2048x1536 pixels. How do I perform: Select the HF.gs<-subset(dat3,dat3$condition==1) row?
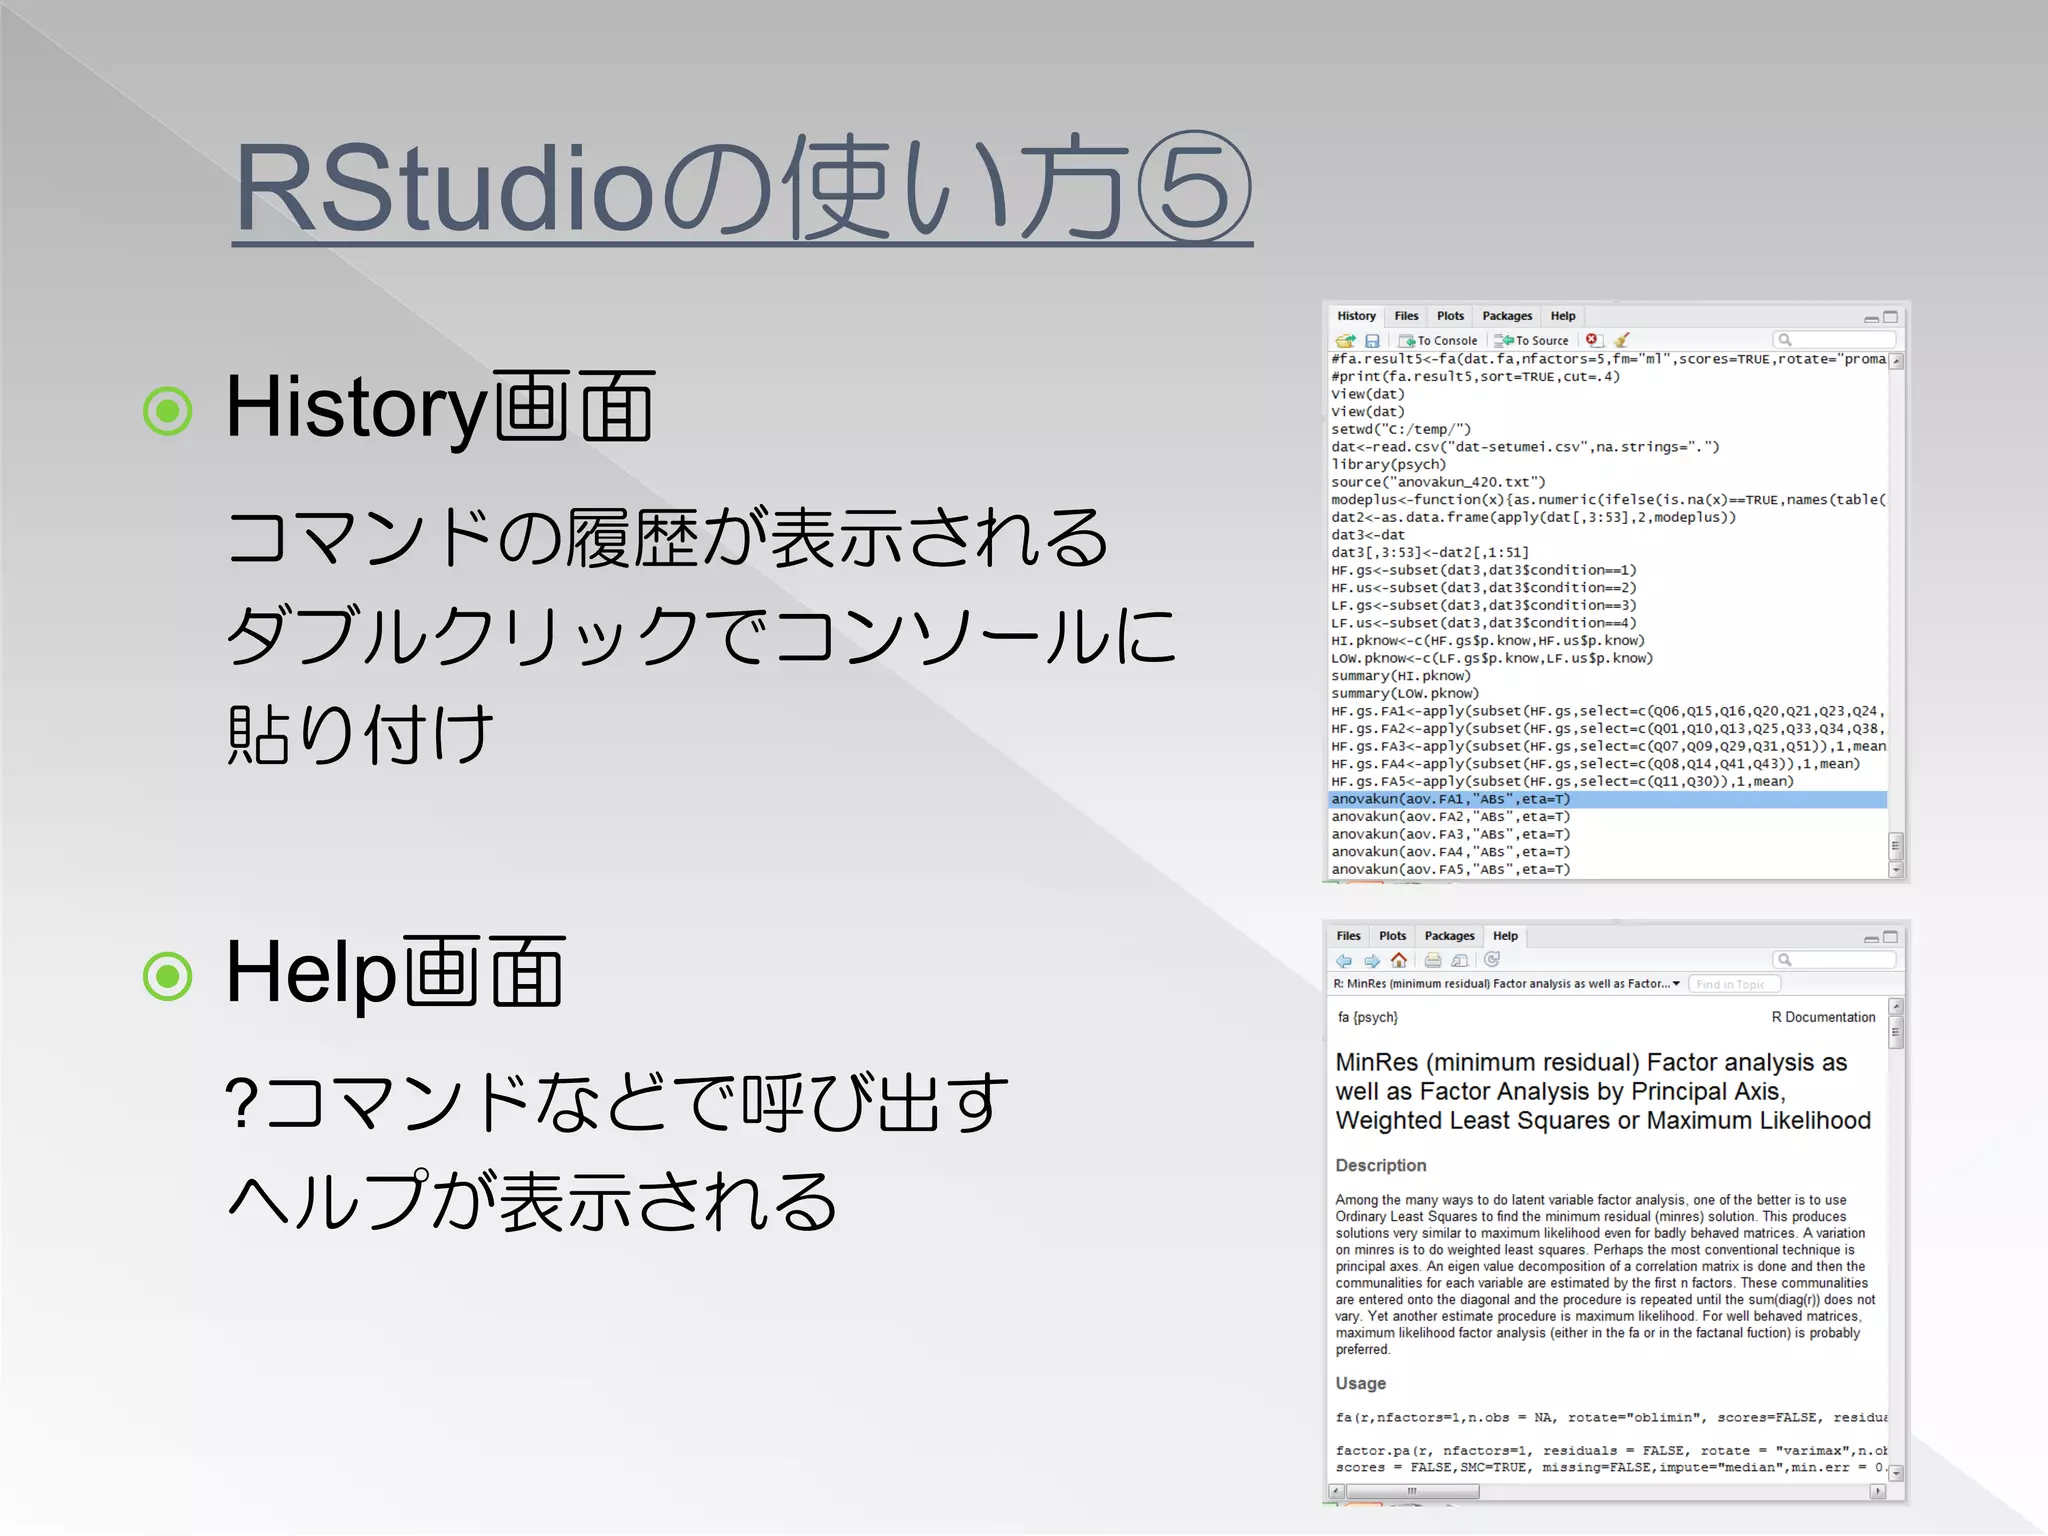1608,570
